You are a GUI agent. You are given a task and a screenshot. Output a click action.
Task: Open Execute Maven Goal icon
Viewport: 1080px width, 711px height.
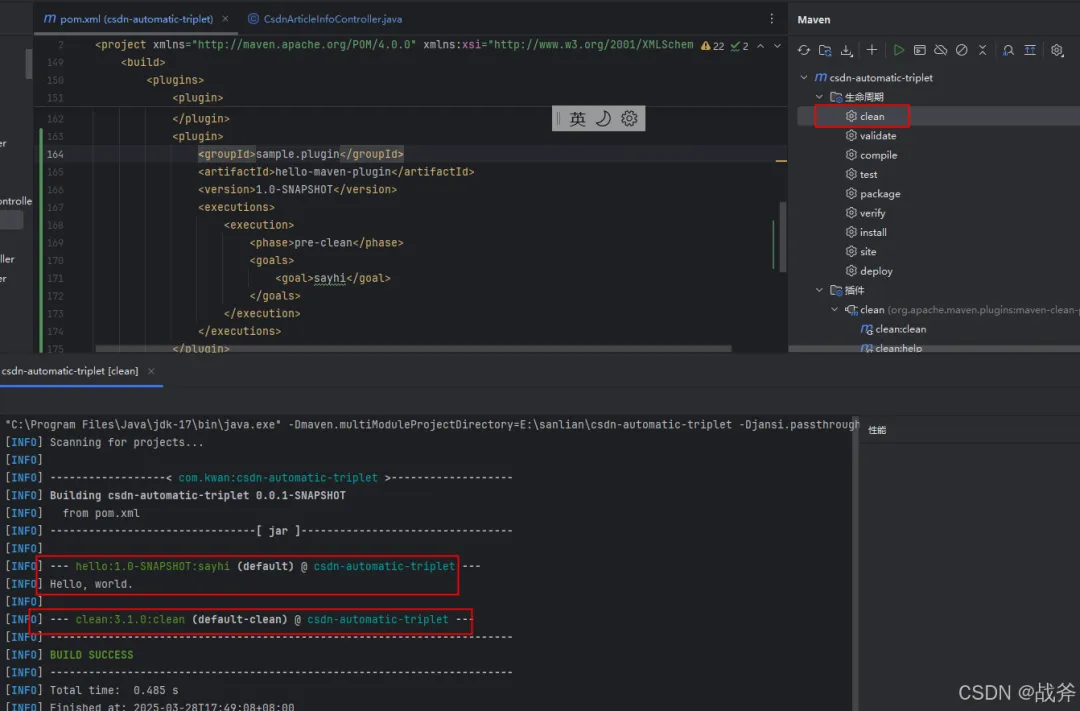[x=920, y=50]
